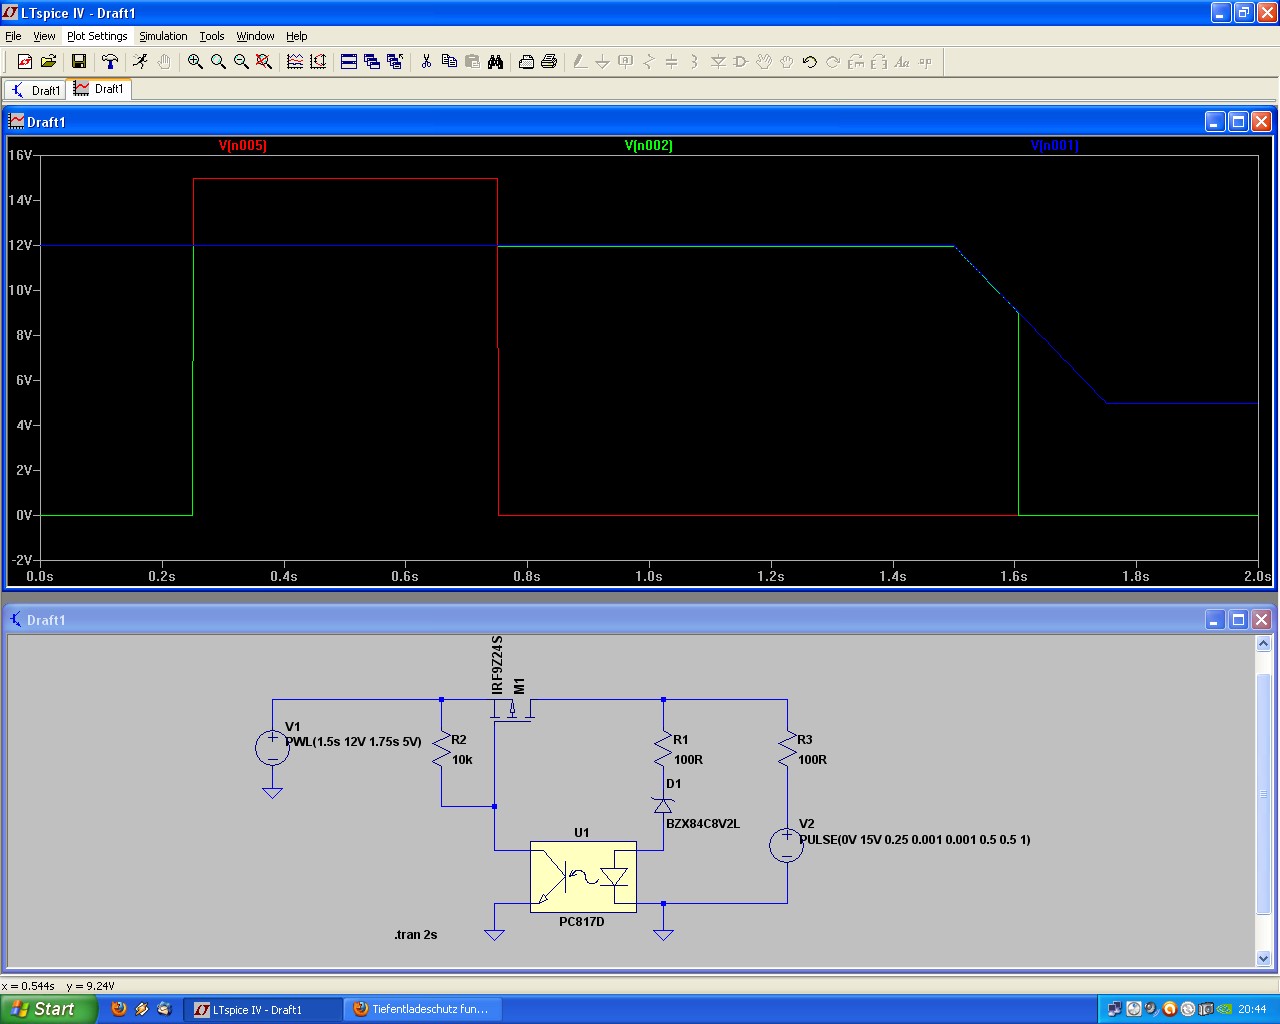
Task: Open the View menu
Action: (x=44, y=36)
